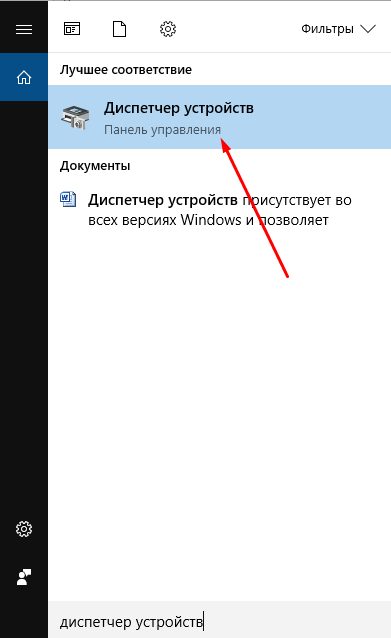Click the Device Manager result icon
The image size is (391, 638).
[75, 117]
